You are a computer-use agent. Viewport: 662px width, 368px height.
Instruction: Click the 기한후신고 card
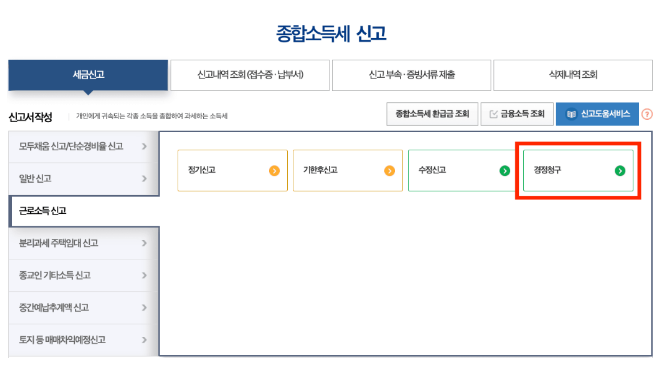click(348, 170)
